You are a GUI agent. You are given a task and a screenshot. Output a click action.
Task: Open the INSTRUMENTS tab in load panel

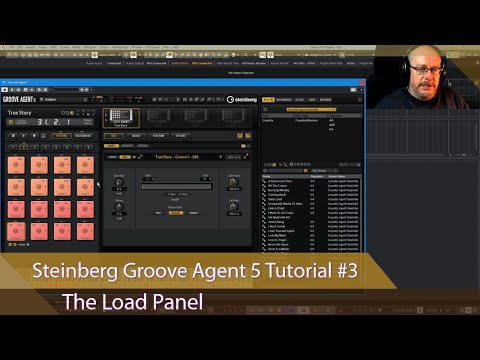pos(284,99)
